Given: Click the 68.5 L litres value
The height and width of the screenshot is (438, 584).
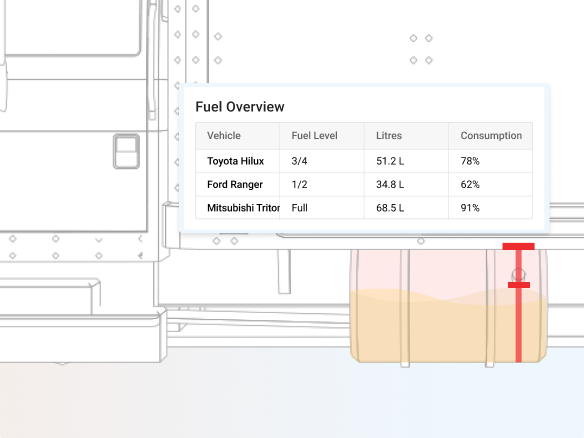Looking at the screenshot, I should pyautogui.click(x=390, y=208).
